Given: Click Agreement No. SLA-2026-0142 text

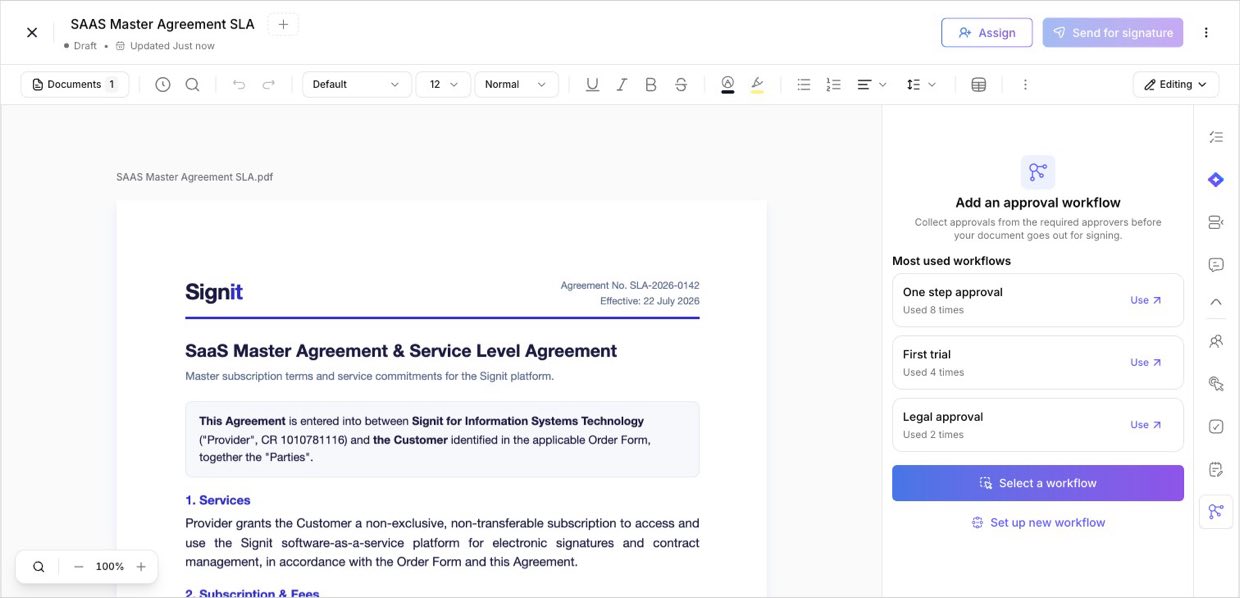Looking at the screenshot, I should (630, 285).
